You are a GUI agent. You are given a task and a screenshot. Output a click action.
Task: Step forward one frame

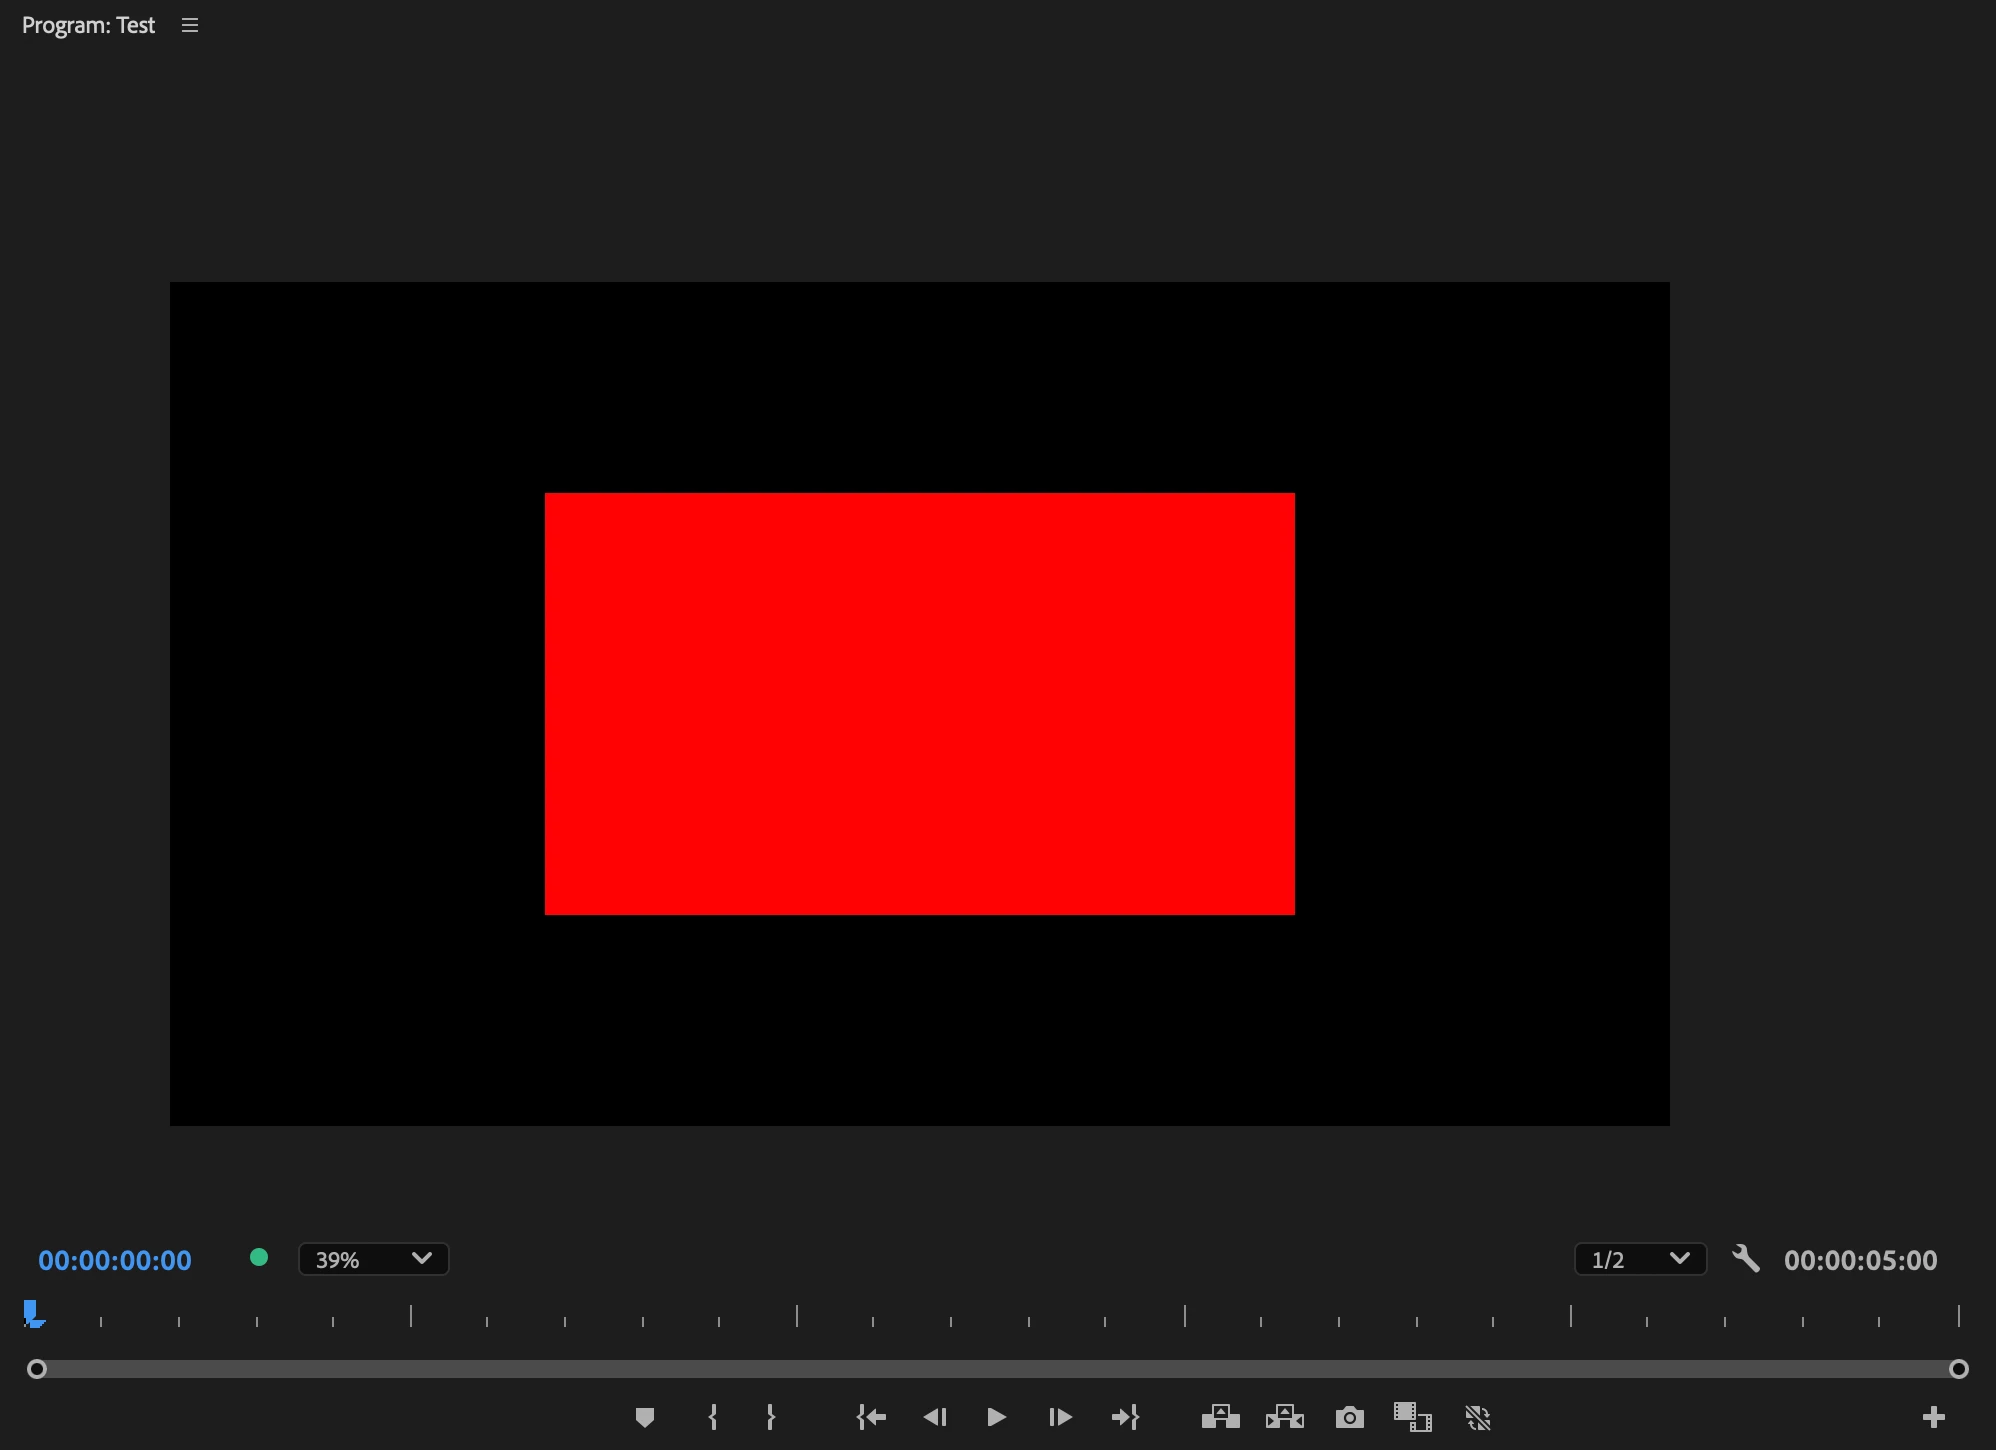(1060, 1417)
